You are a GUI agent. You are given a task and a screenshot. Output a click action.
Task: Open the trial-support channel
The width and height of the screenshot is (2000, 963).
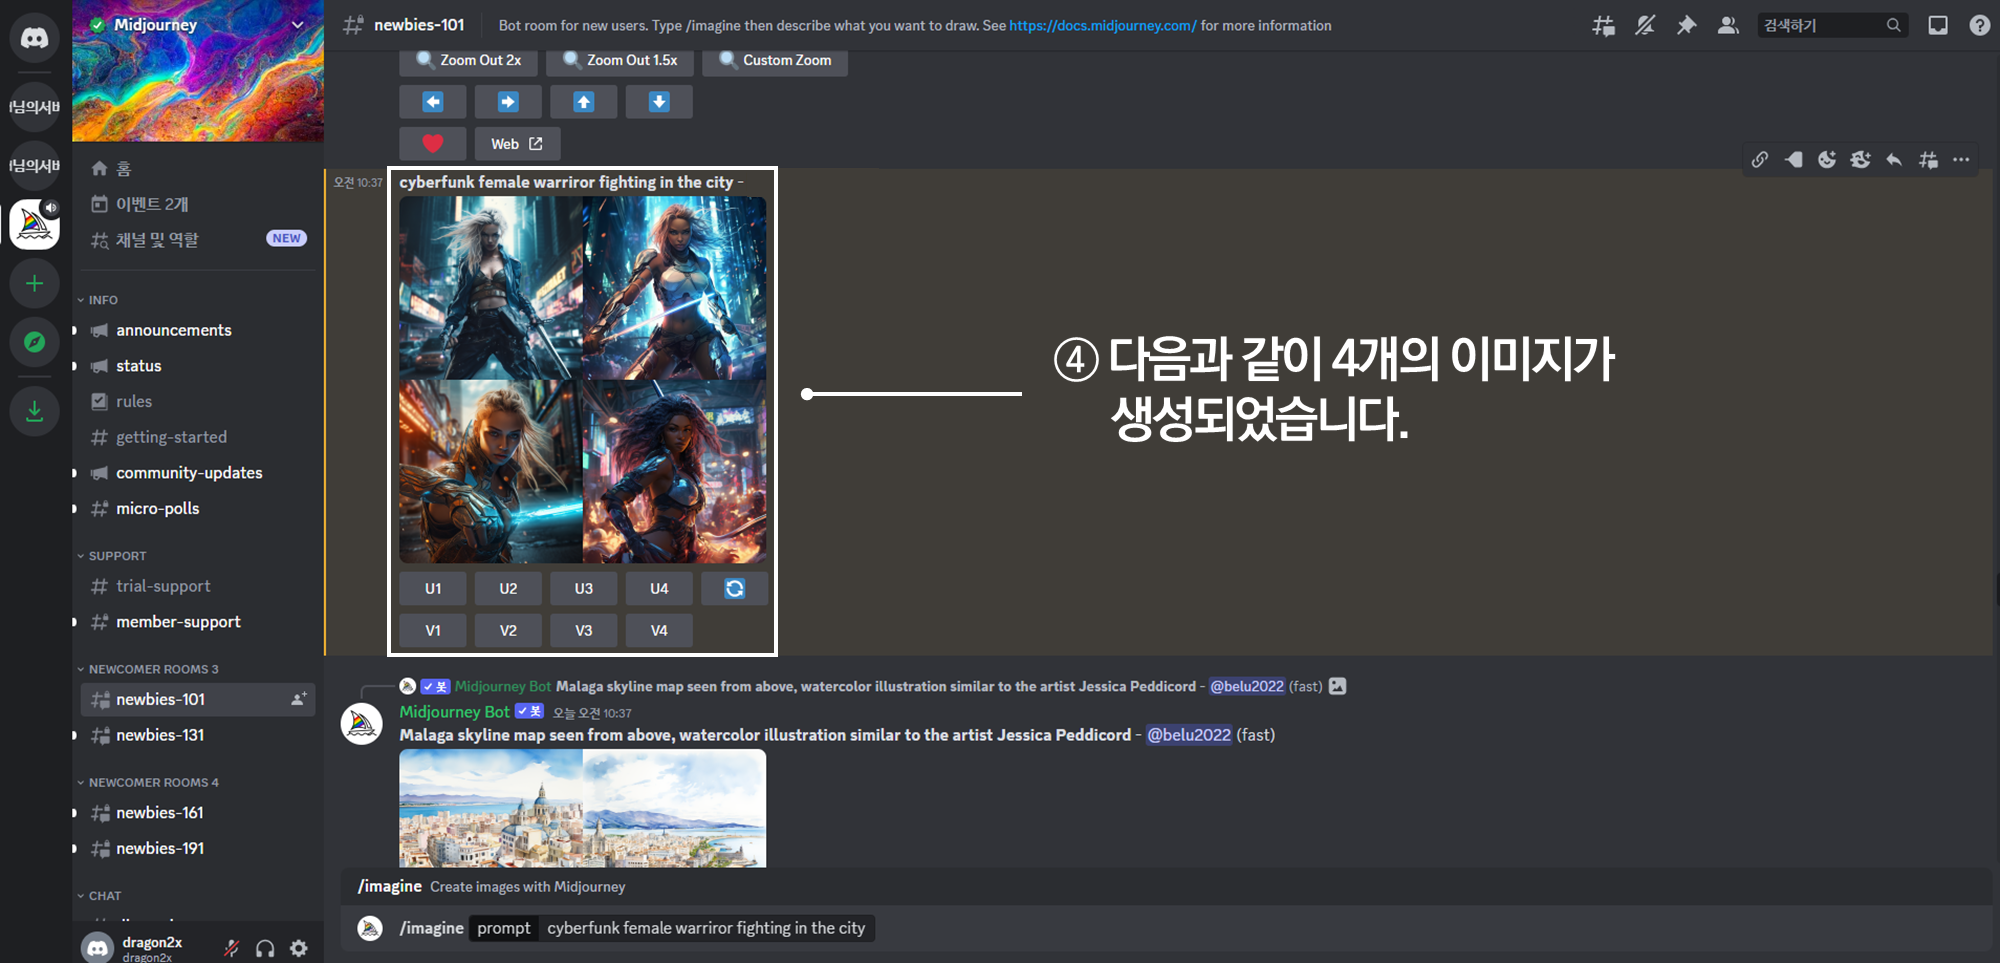point(198,586)
